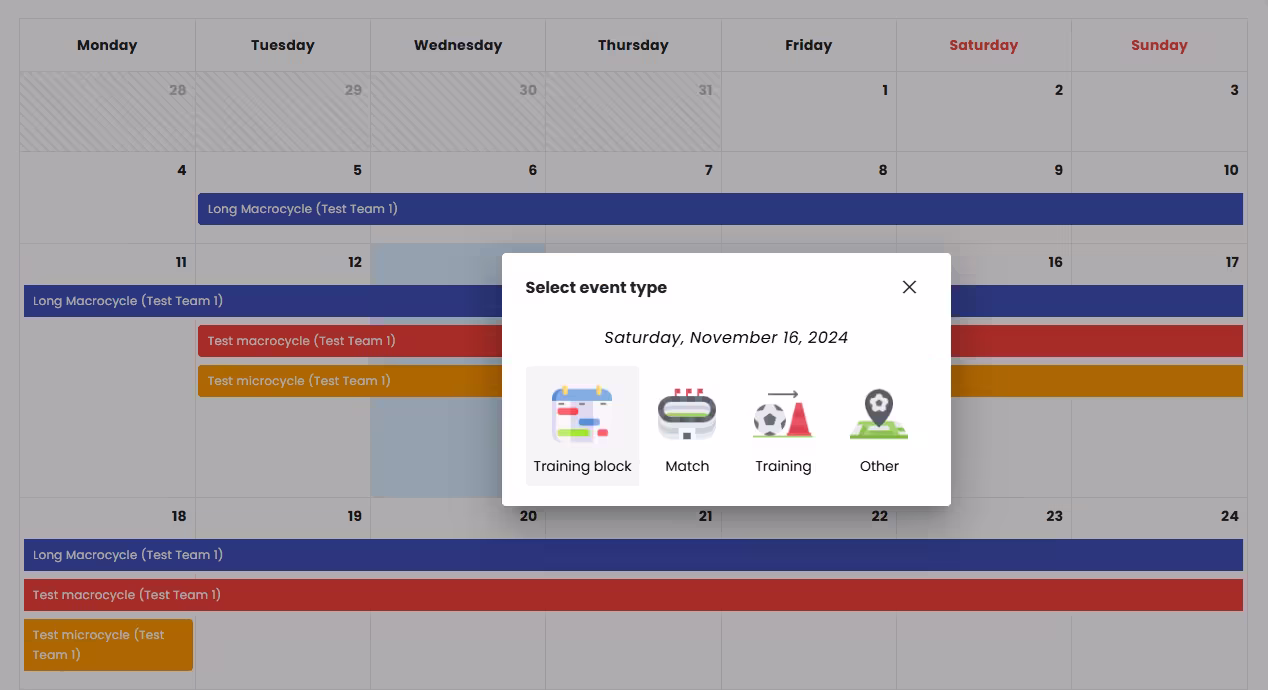This screenshot has height=690, width=1268.
Task: Open Test microcycle event on Monday the 18th
Action: [108, 645]
